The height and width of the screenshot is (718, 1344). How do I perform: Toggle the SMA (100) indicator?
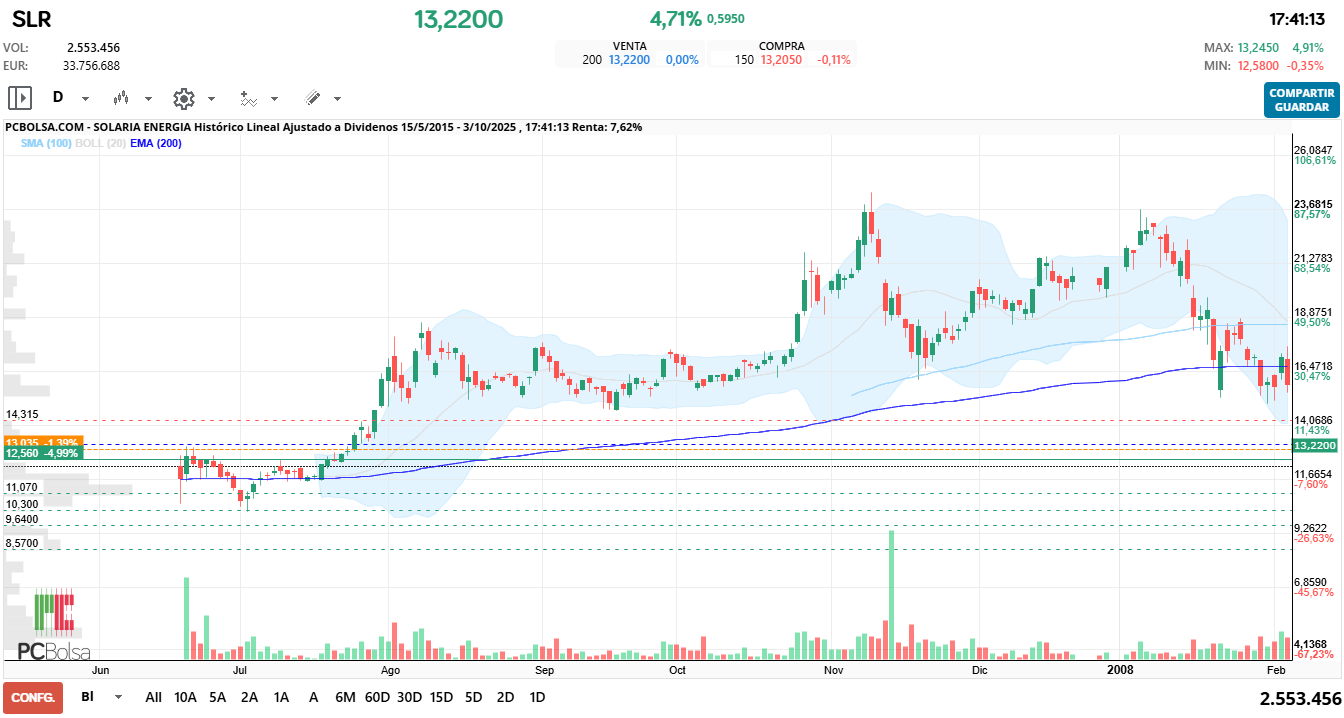tap(45, 143)
